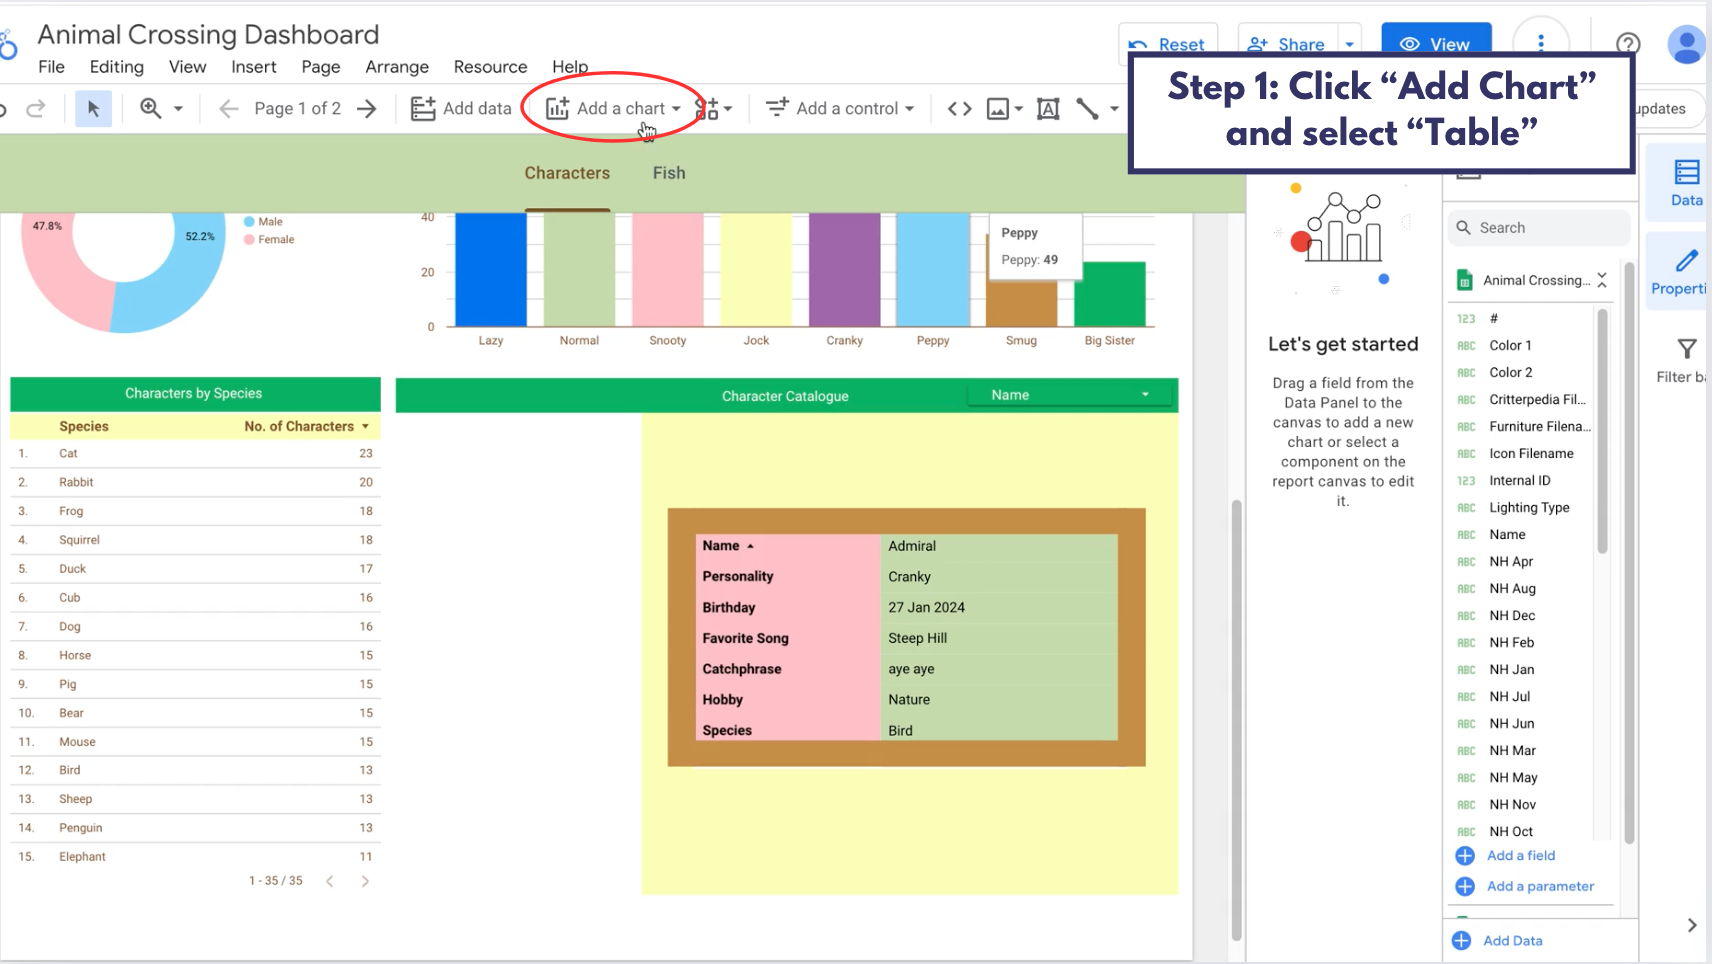Go to the next page arrow

[x=367, y=108]
